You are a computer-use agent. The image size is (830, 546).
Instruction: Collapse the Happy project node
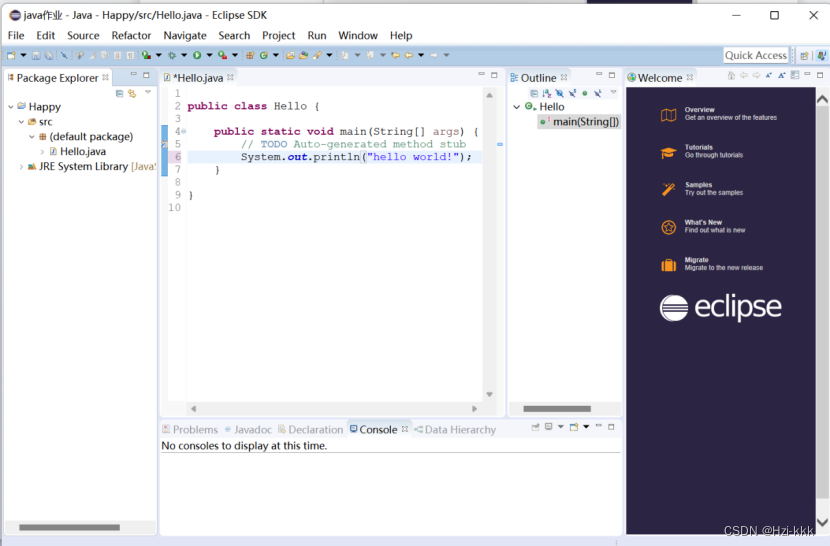pyautogui.click(x=11, y=106)
